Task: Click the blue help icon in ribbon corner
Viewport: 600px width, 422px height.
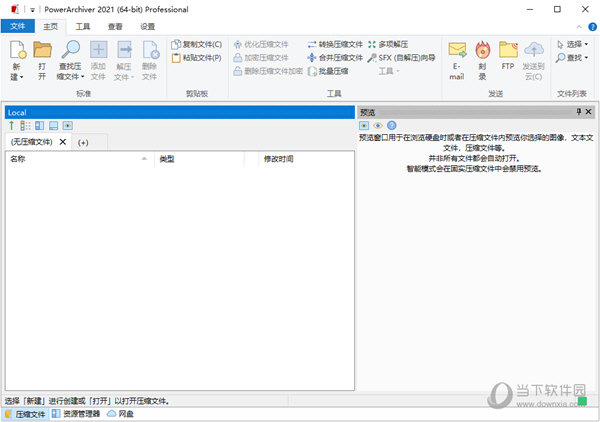Action: [592, 27]
